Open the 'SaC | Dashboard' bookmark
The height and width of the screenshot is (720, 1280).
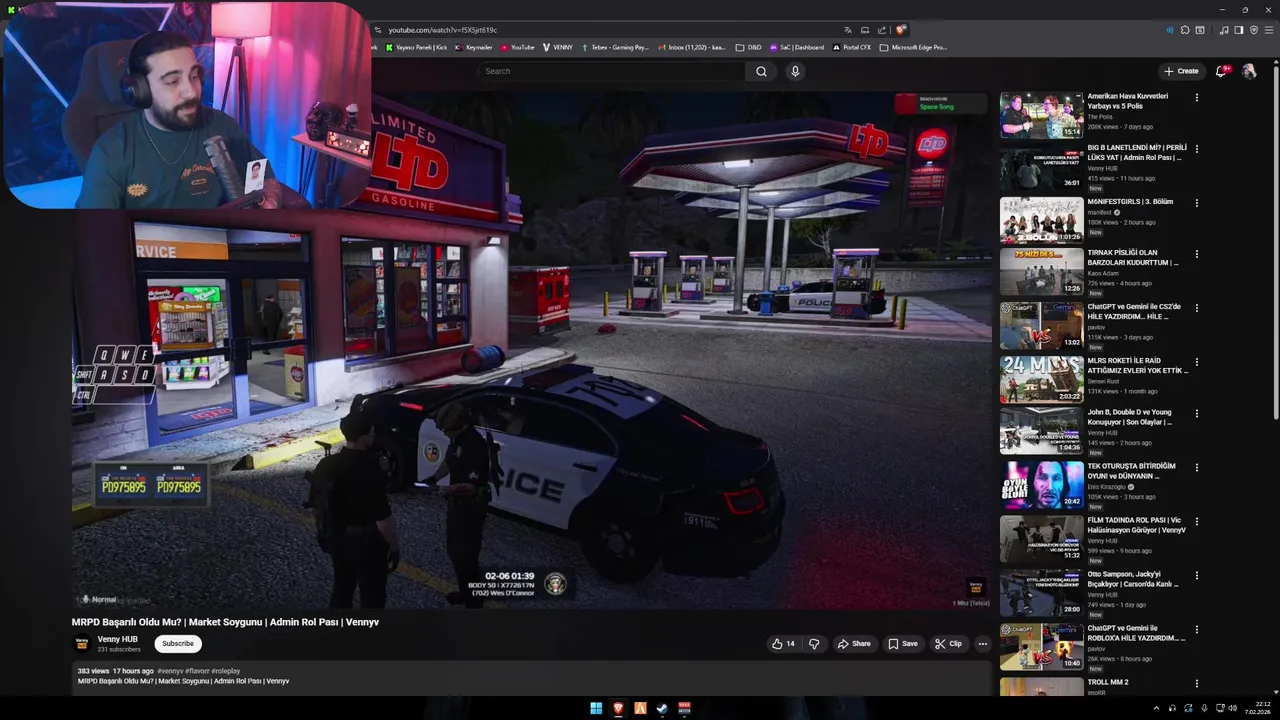[x=797, y=47]
